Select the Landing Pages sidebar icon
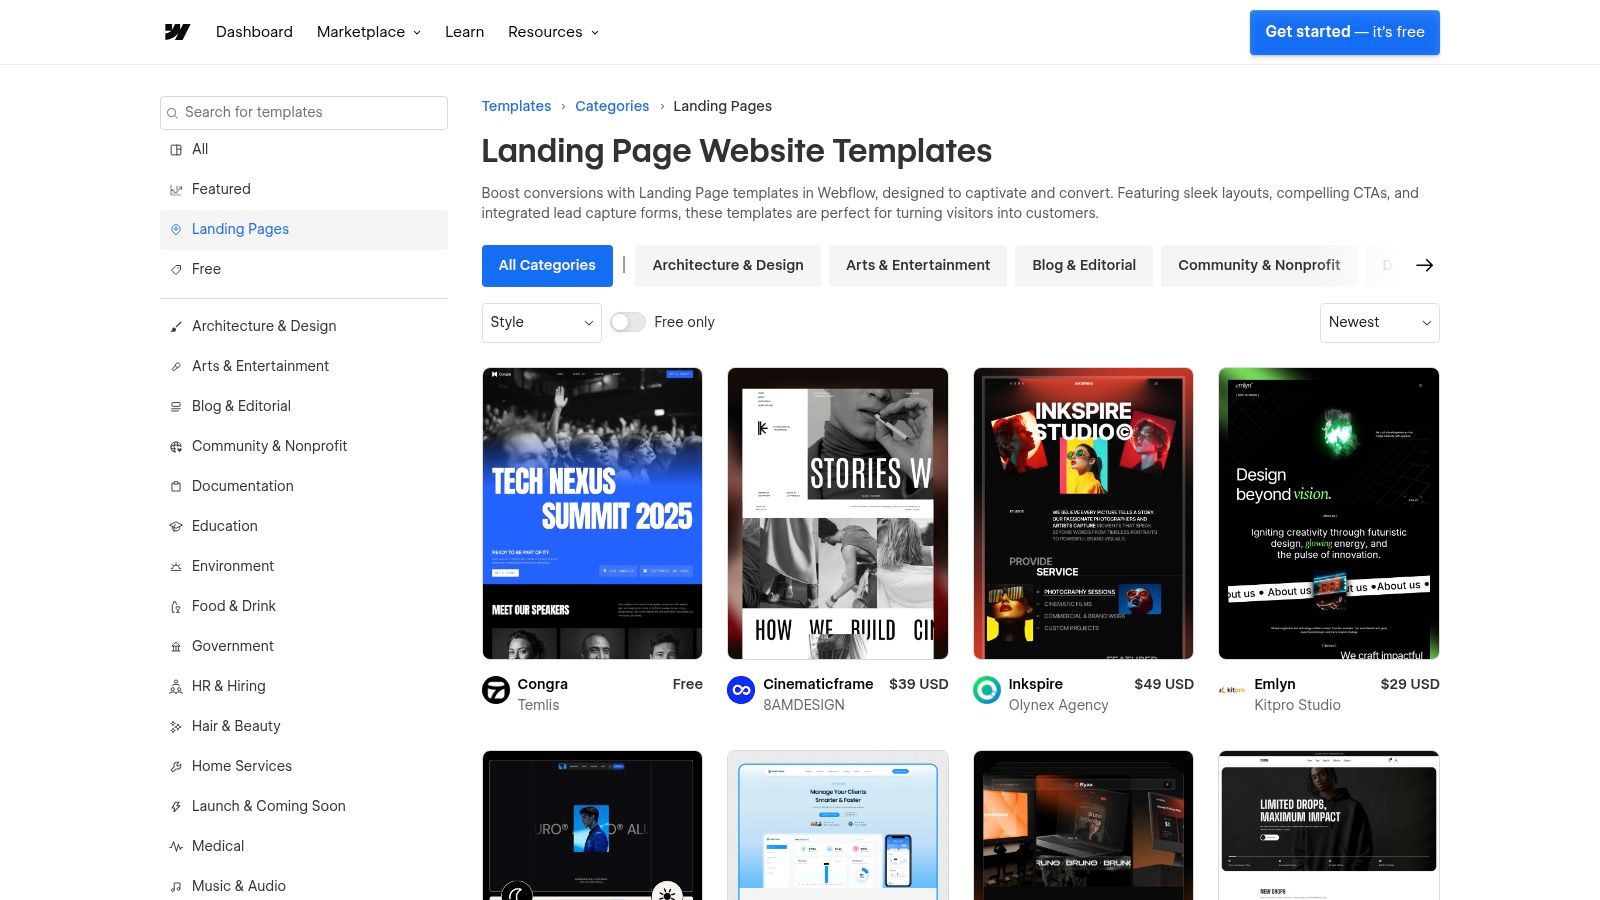 (176, 229)
